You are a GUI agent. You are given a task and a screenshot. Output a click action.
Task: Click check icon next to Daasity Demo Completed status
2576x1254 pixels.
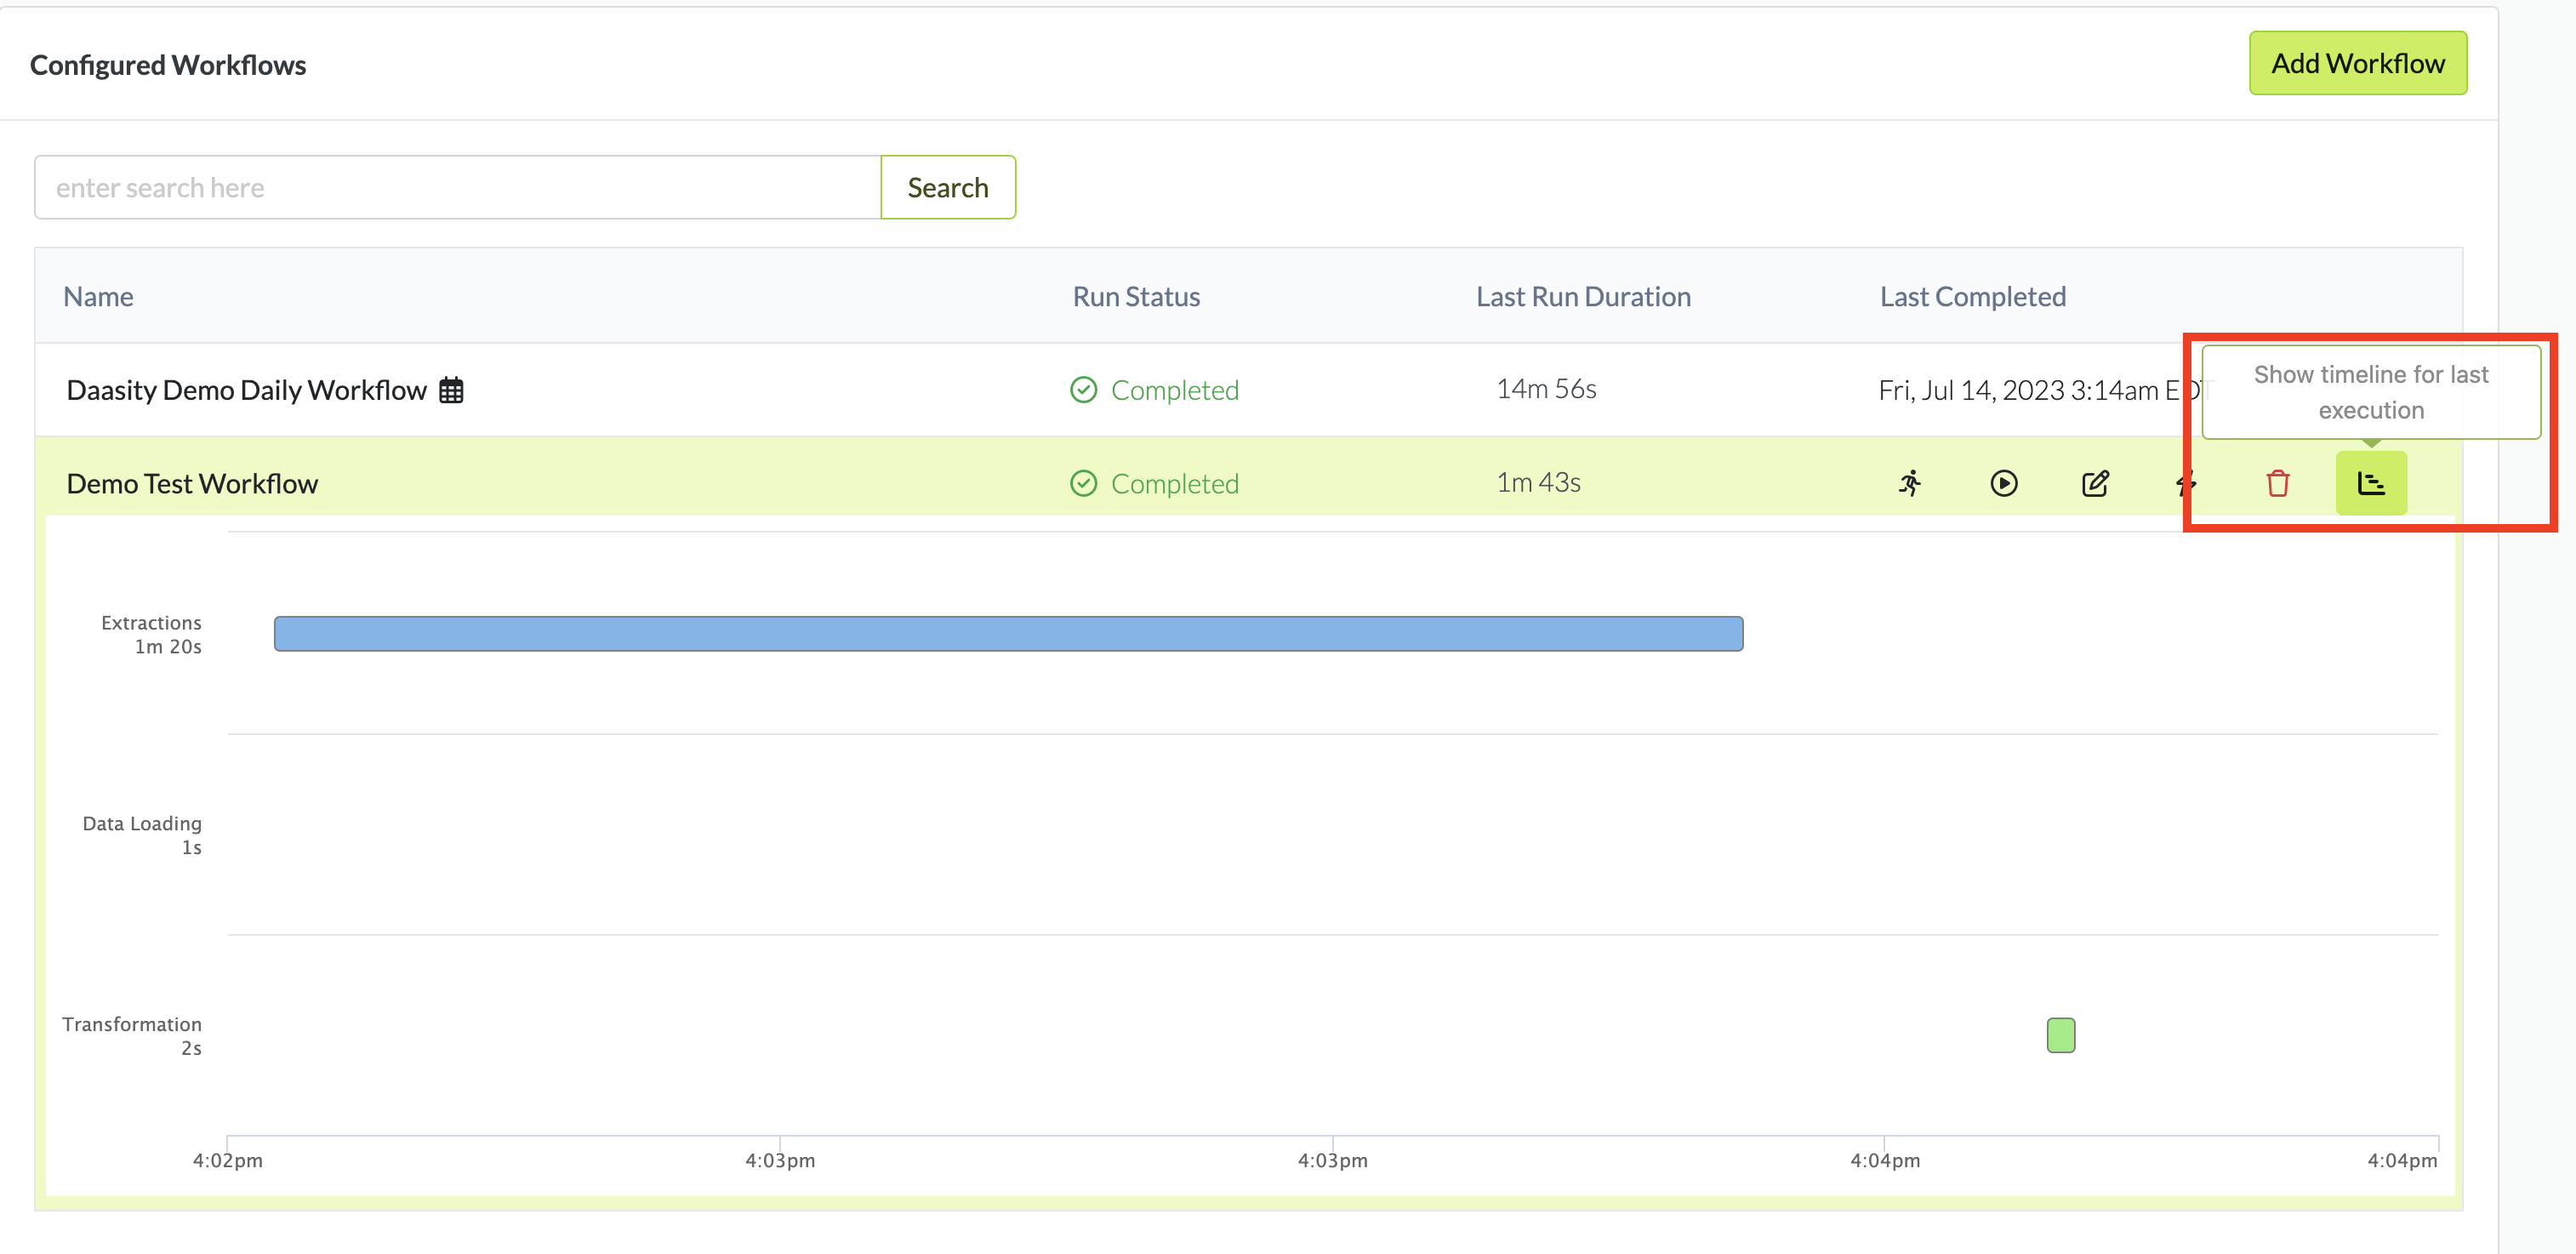point(1083,390)
